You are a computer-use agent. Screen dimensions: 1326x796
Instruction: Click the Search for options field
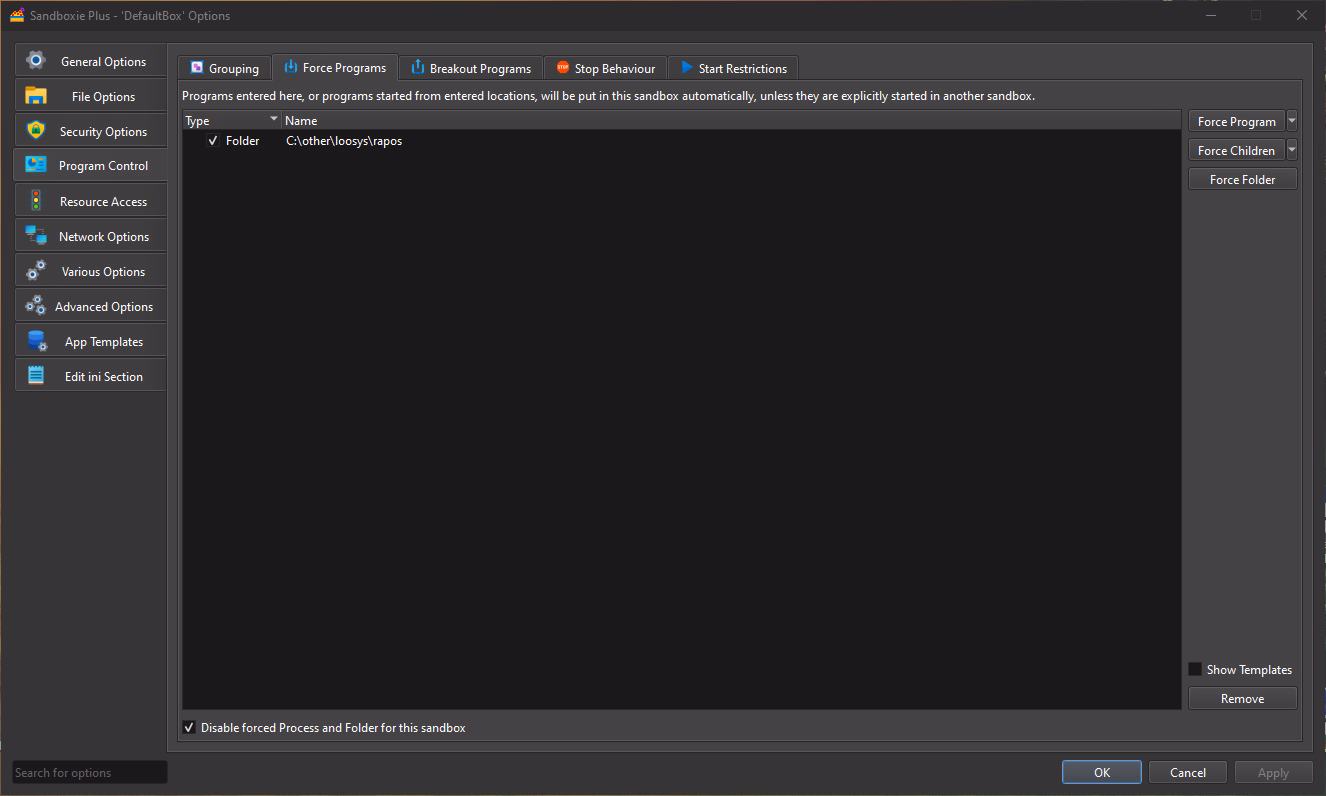(89, 773)
